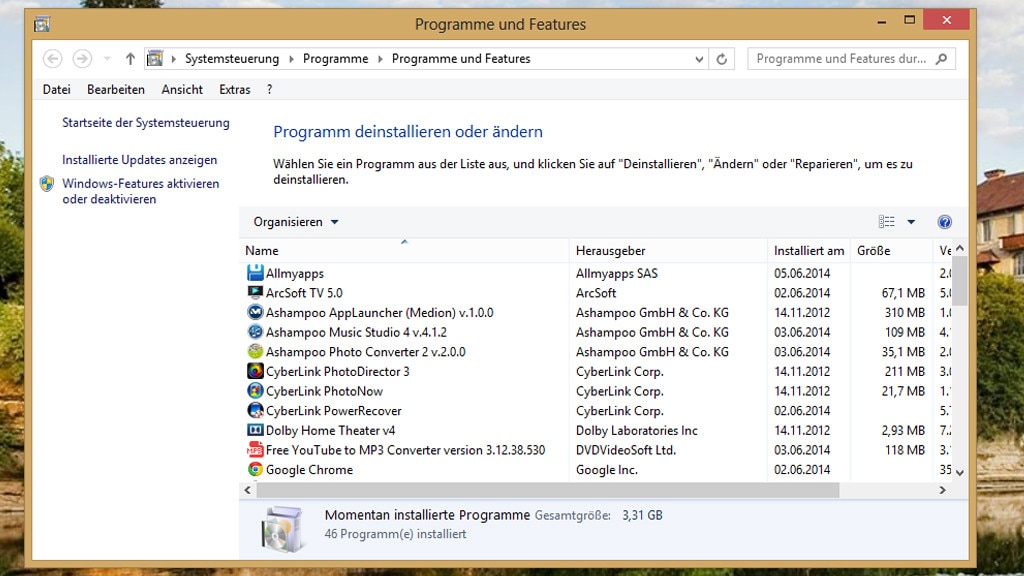Click the Allmyapps program icon
This screenshot has width=1024, height=576.
[x=253, y=273]
